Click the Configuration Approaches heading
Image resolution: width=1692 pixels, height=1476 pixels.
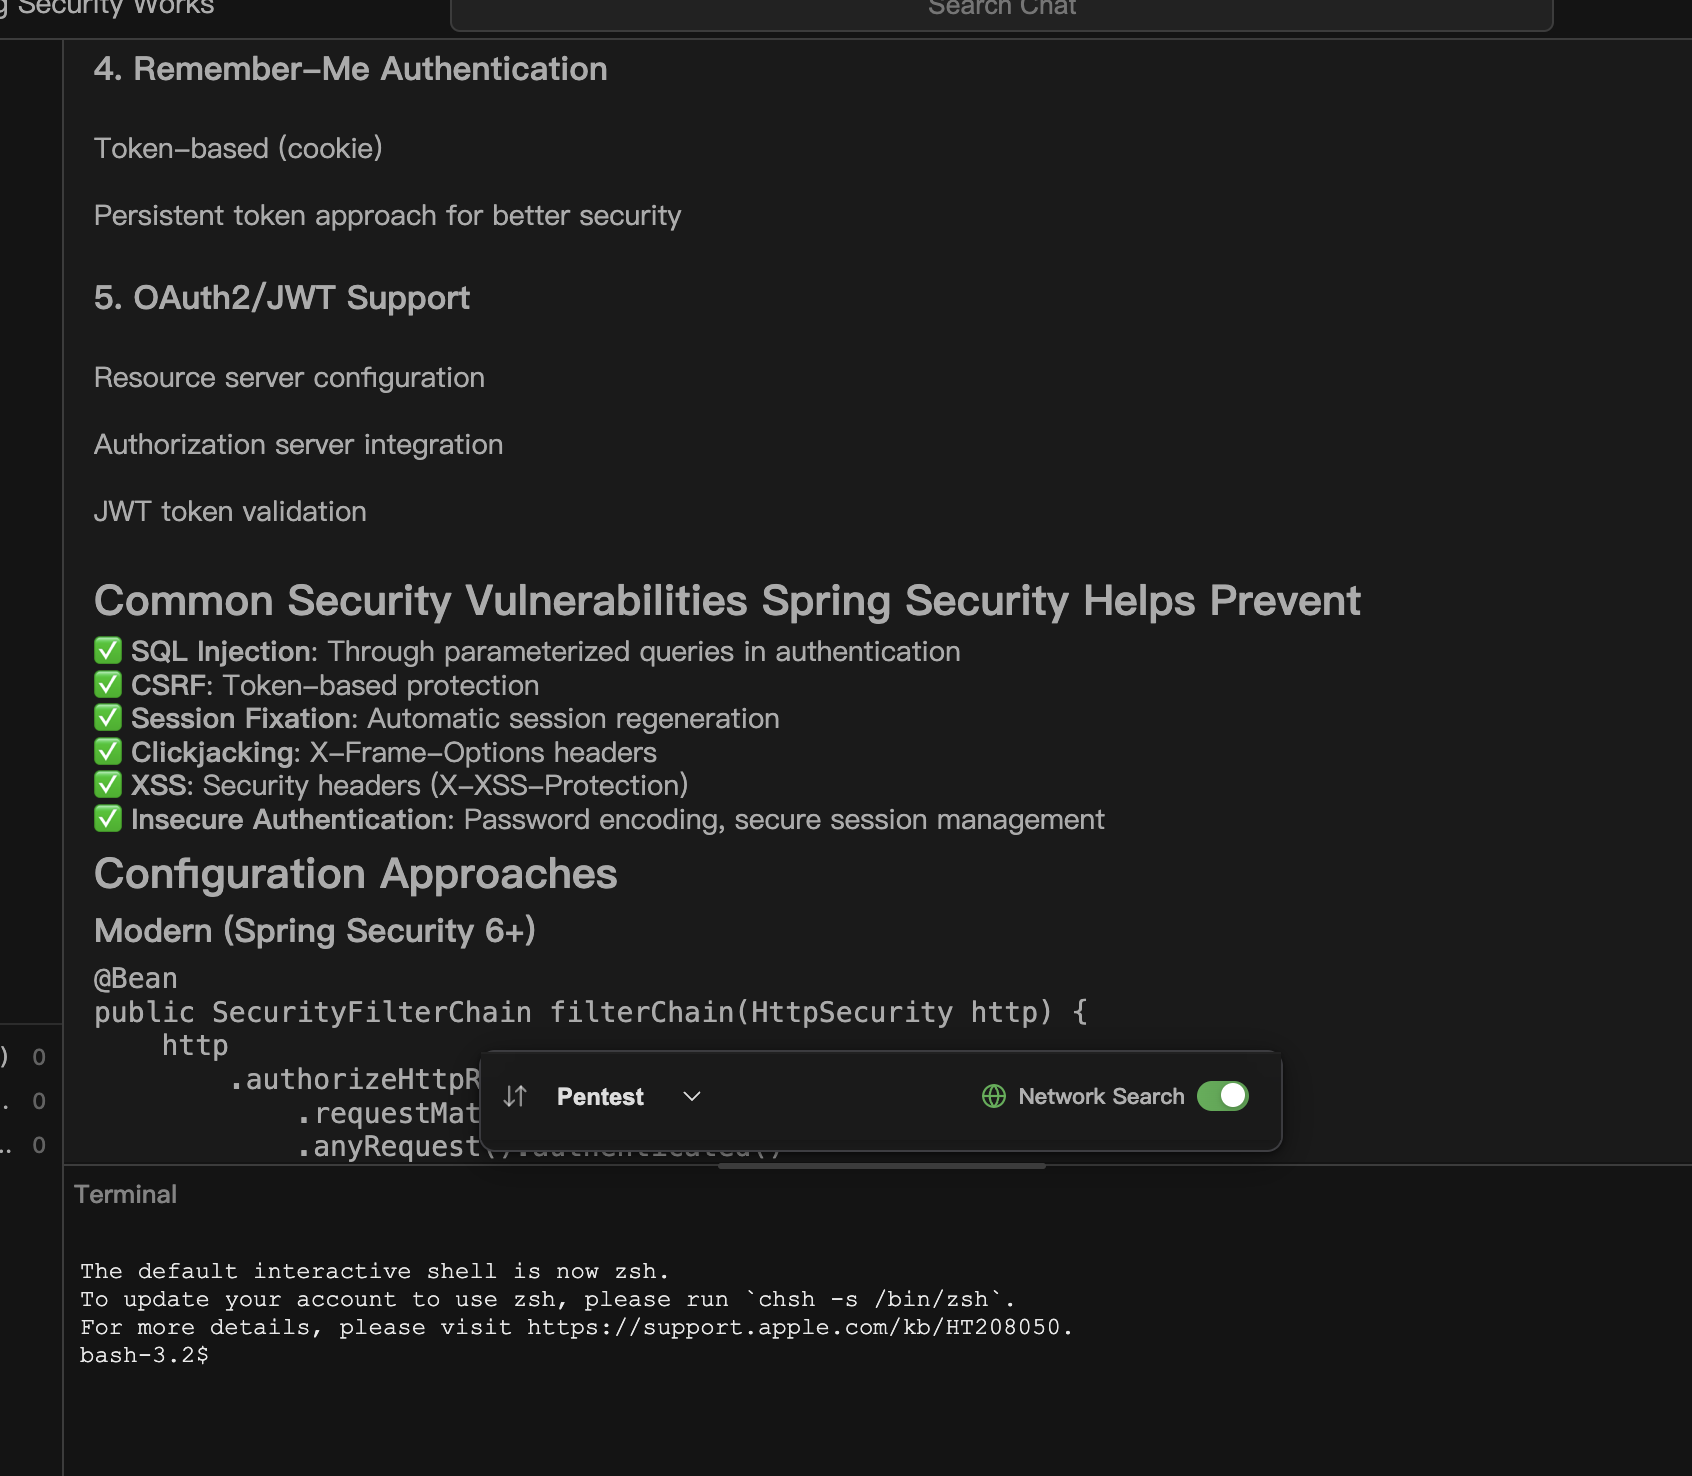click(355, 873)
